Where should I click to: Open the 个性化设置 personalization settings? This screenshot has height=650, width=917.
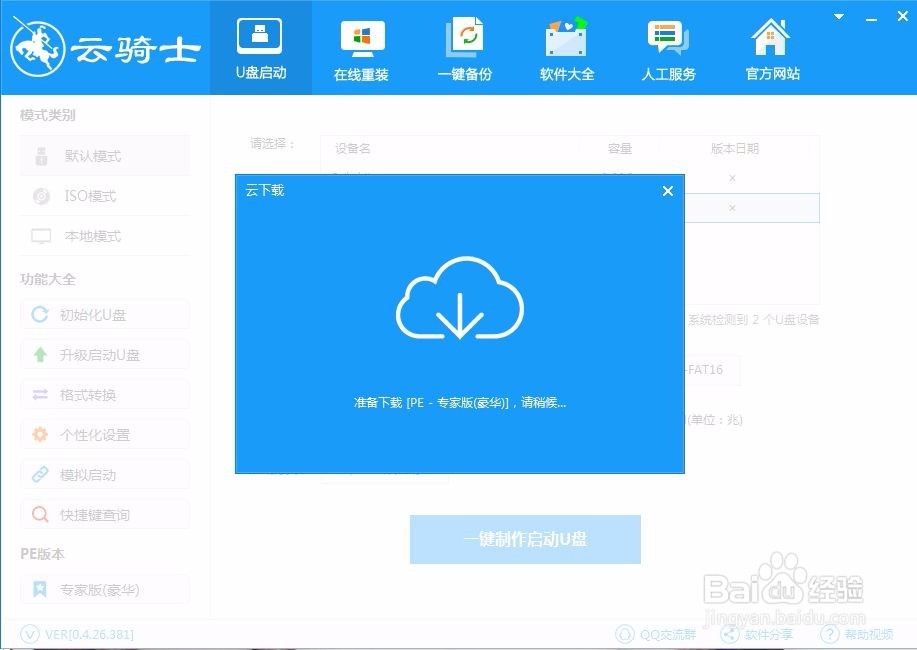coord(104,434)
